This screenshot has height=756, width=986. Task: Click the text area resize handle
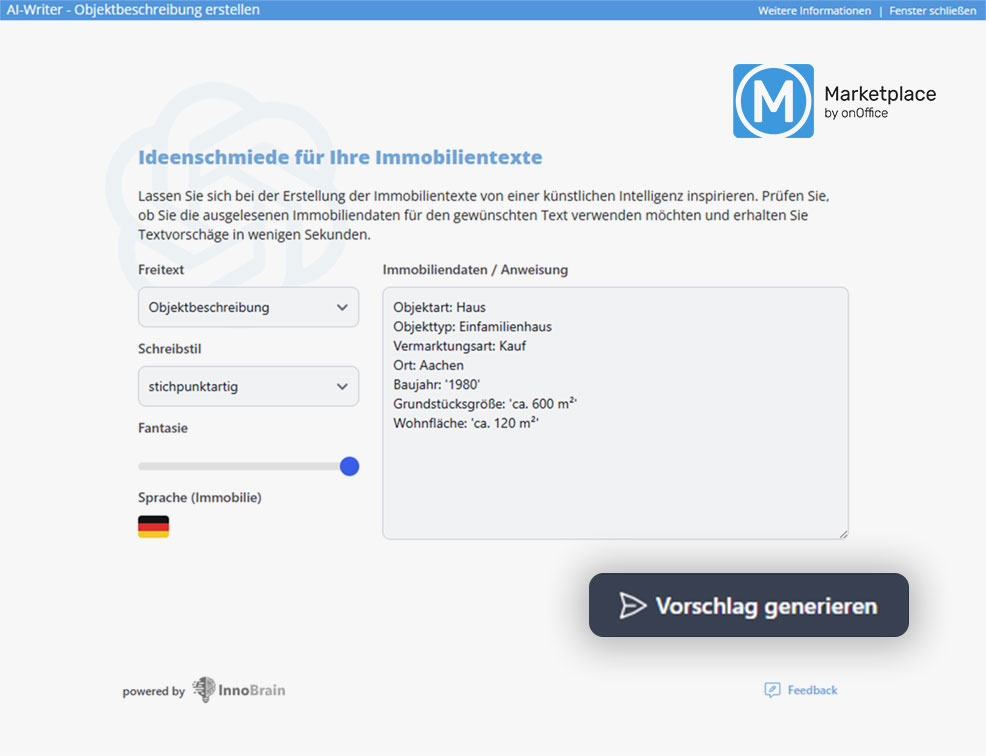[843, 534]
